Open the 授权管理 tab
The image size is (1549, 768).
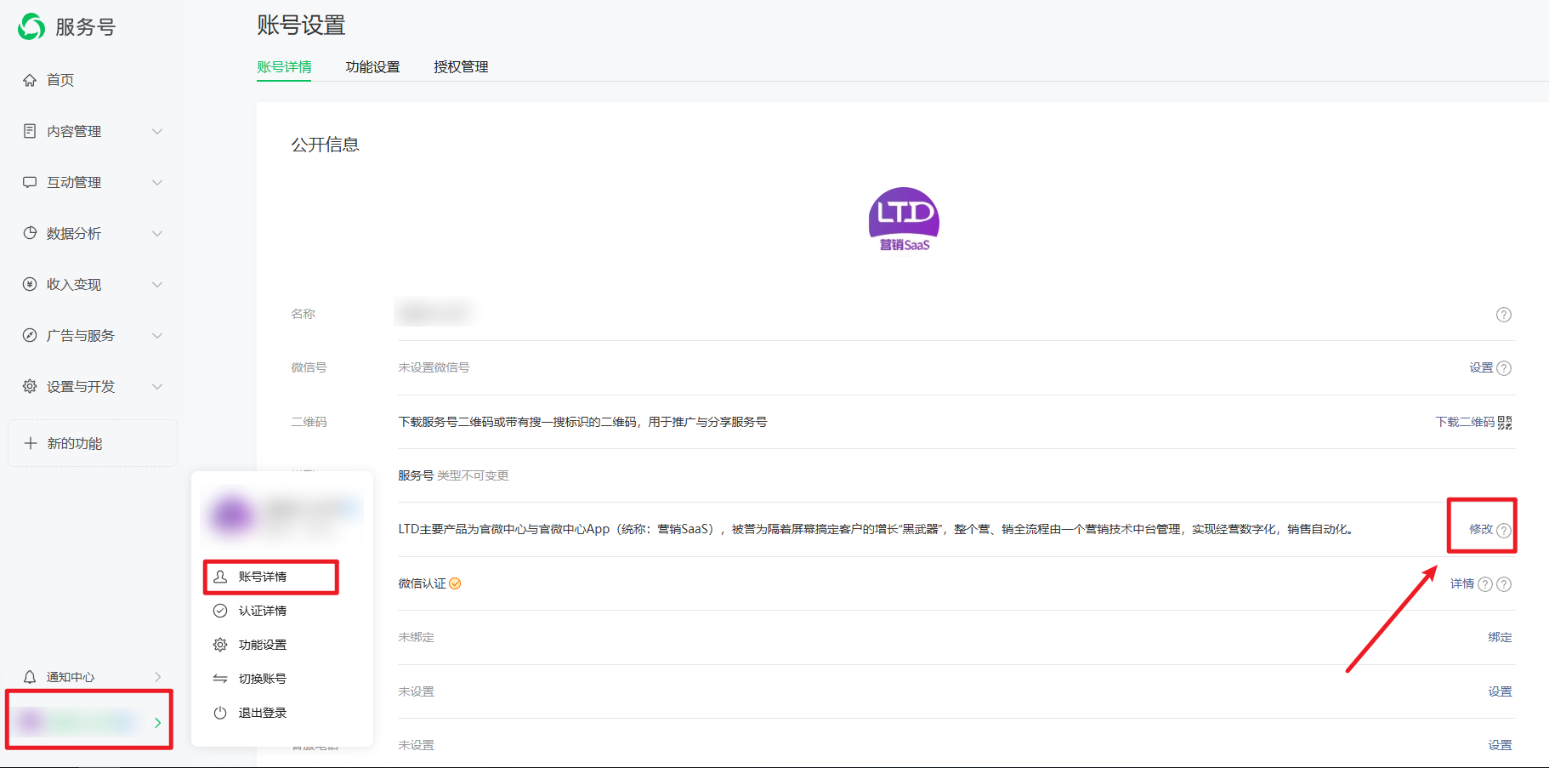point(461,67)
